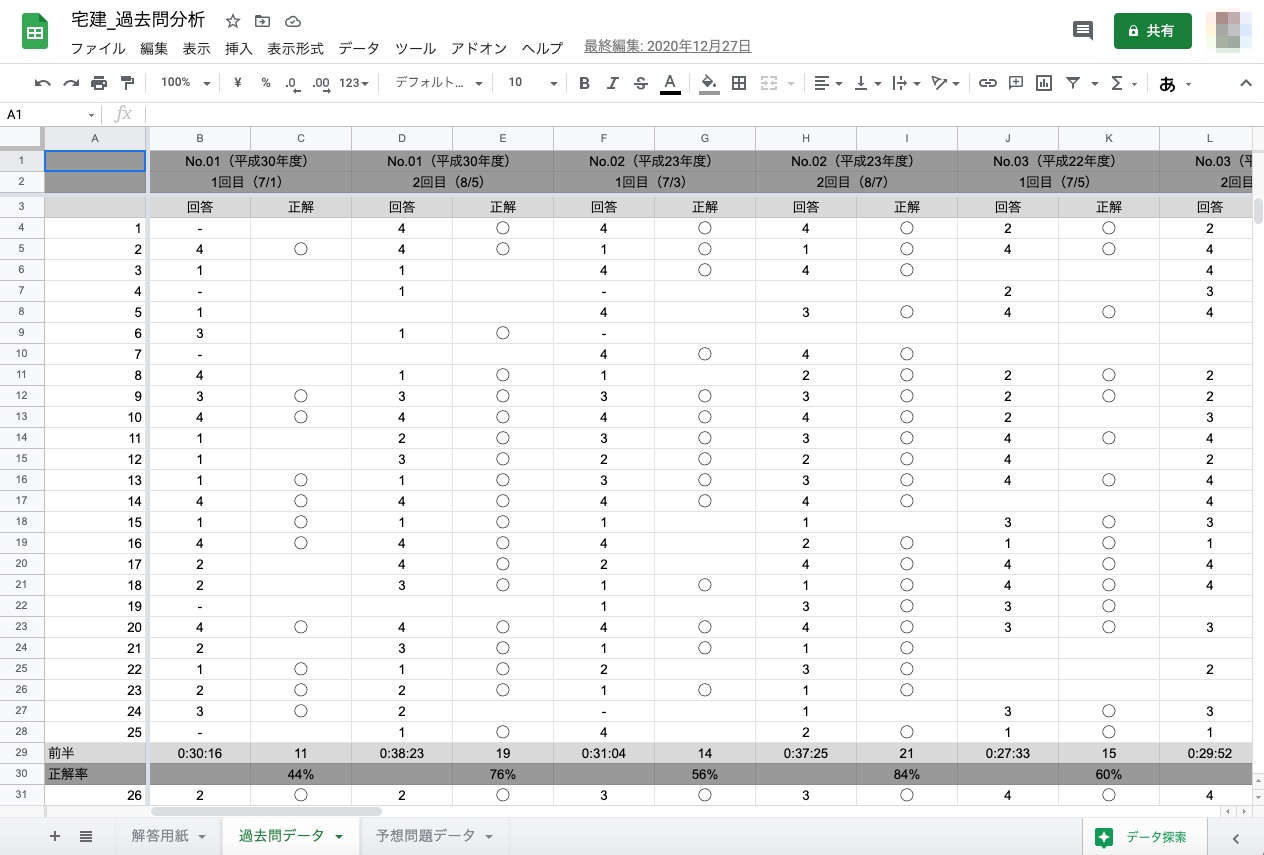The image size is (1264, 855).
Task: Open the 123 number format dropdown
Action: point(354,83)
